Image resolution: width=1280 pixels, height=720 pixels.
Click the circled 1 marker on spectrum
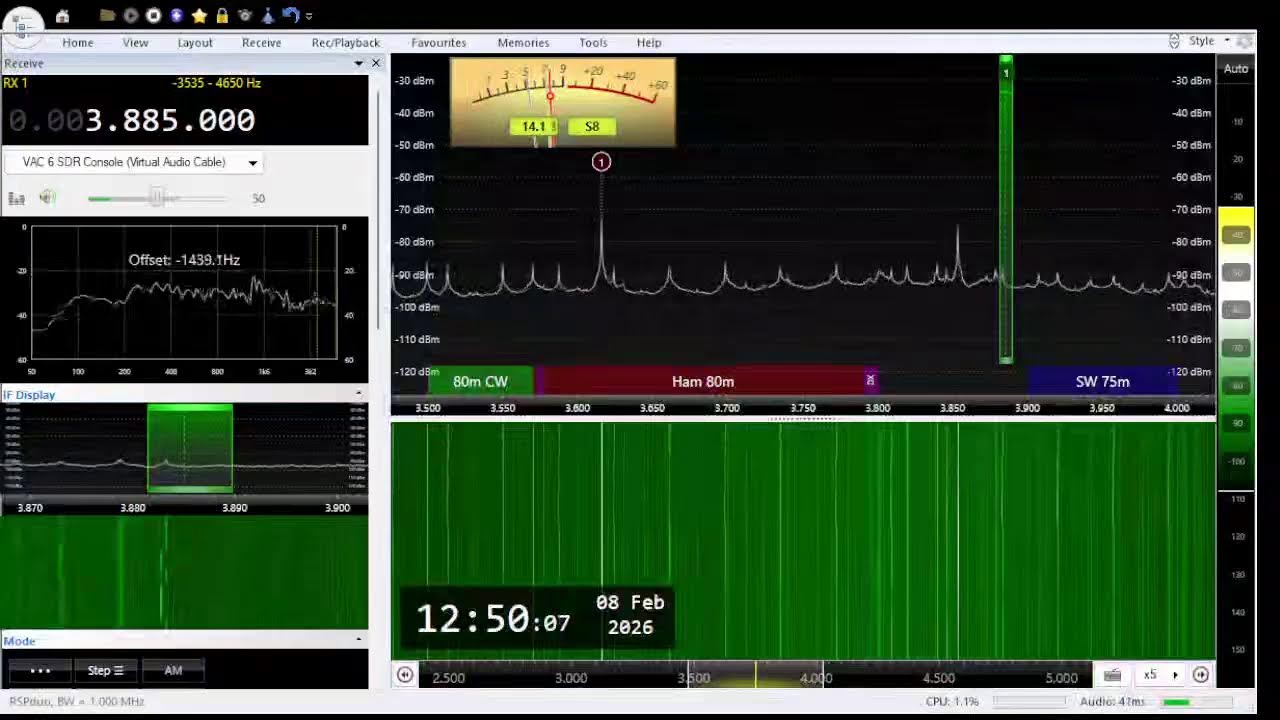(x=601, y=162)
